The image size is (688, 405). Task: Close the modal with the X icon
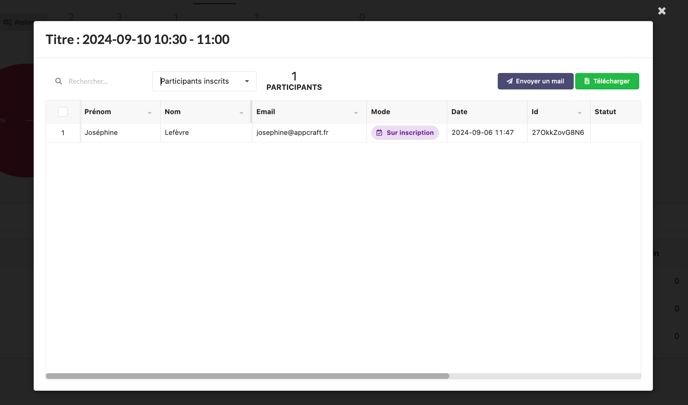click(x=661, y=11)
